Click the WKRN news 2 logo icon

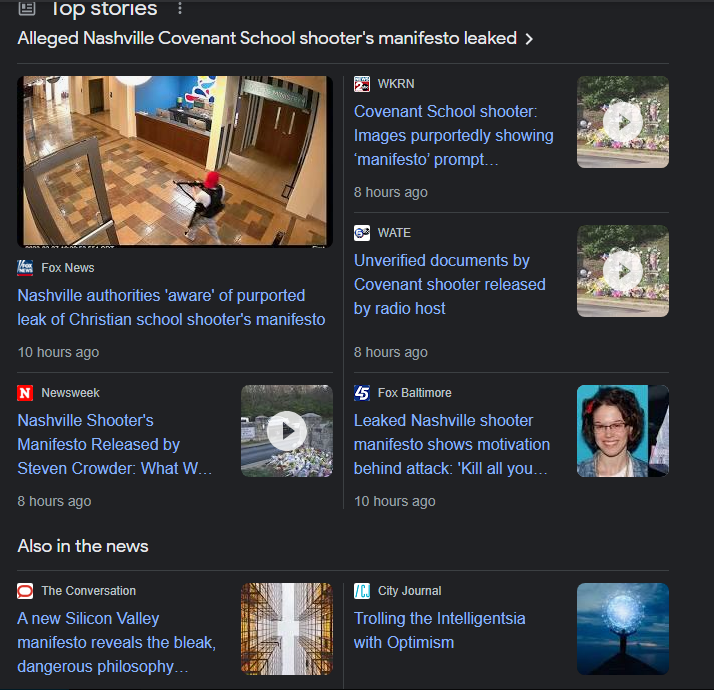point(362,84)
